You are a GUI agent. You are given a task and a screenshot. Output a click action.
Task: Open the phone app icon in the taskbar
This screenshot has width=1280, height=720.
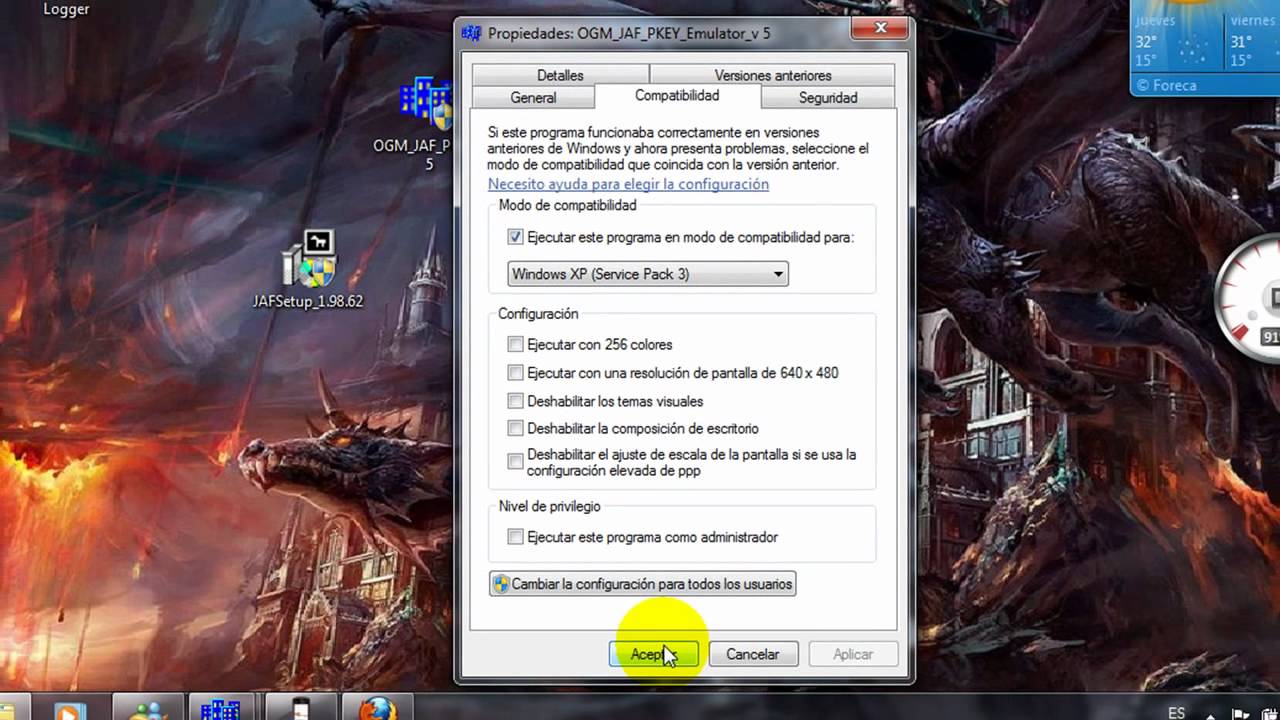[x=301, y=707]
